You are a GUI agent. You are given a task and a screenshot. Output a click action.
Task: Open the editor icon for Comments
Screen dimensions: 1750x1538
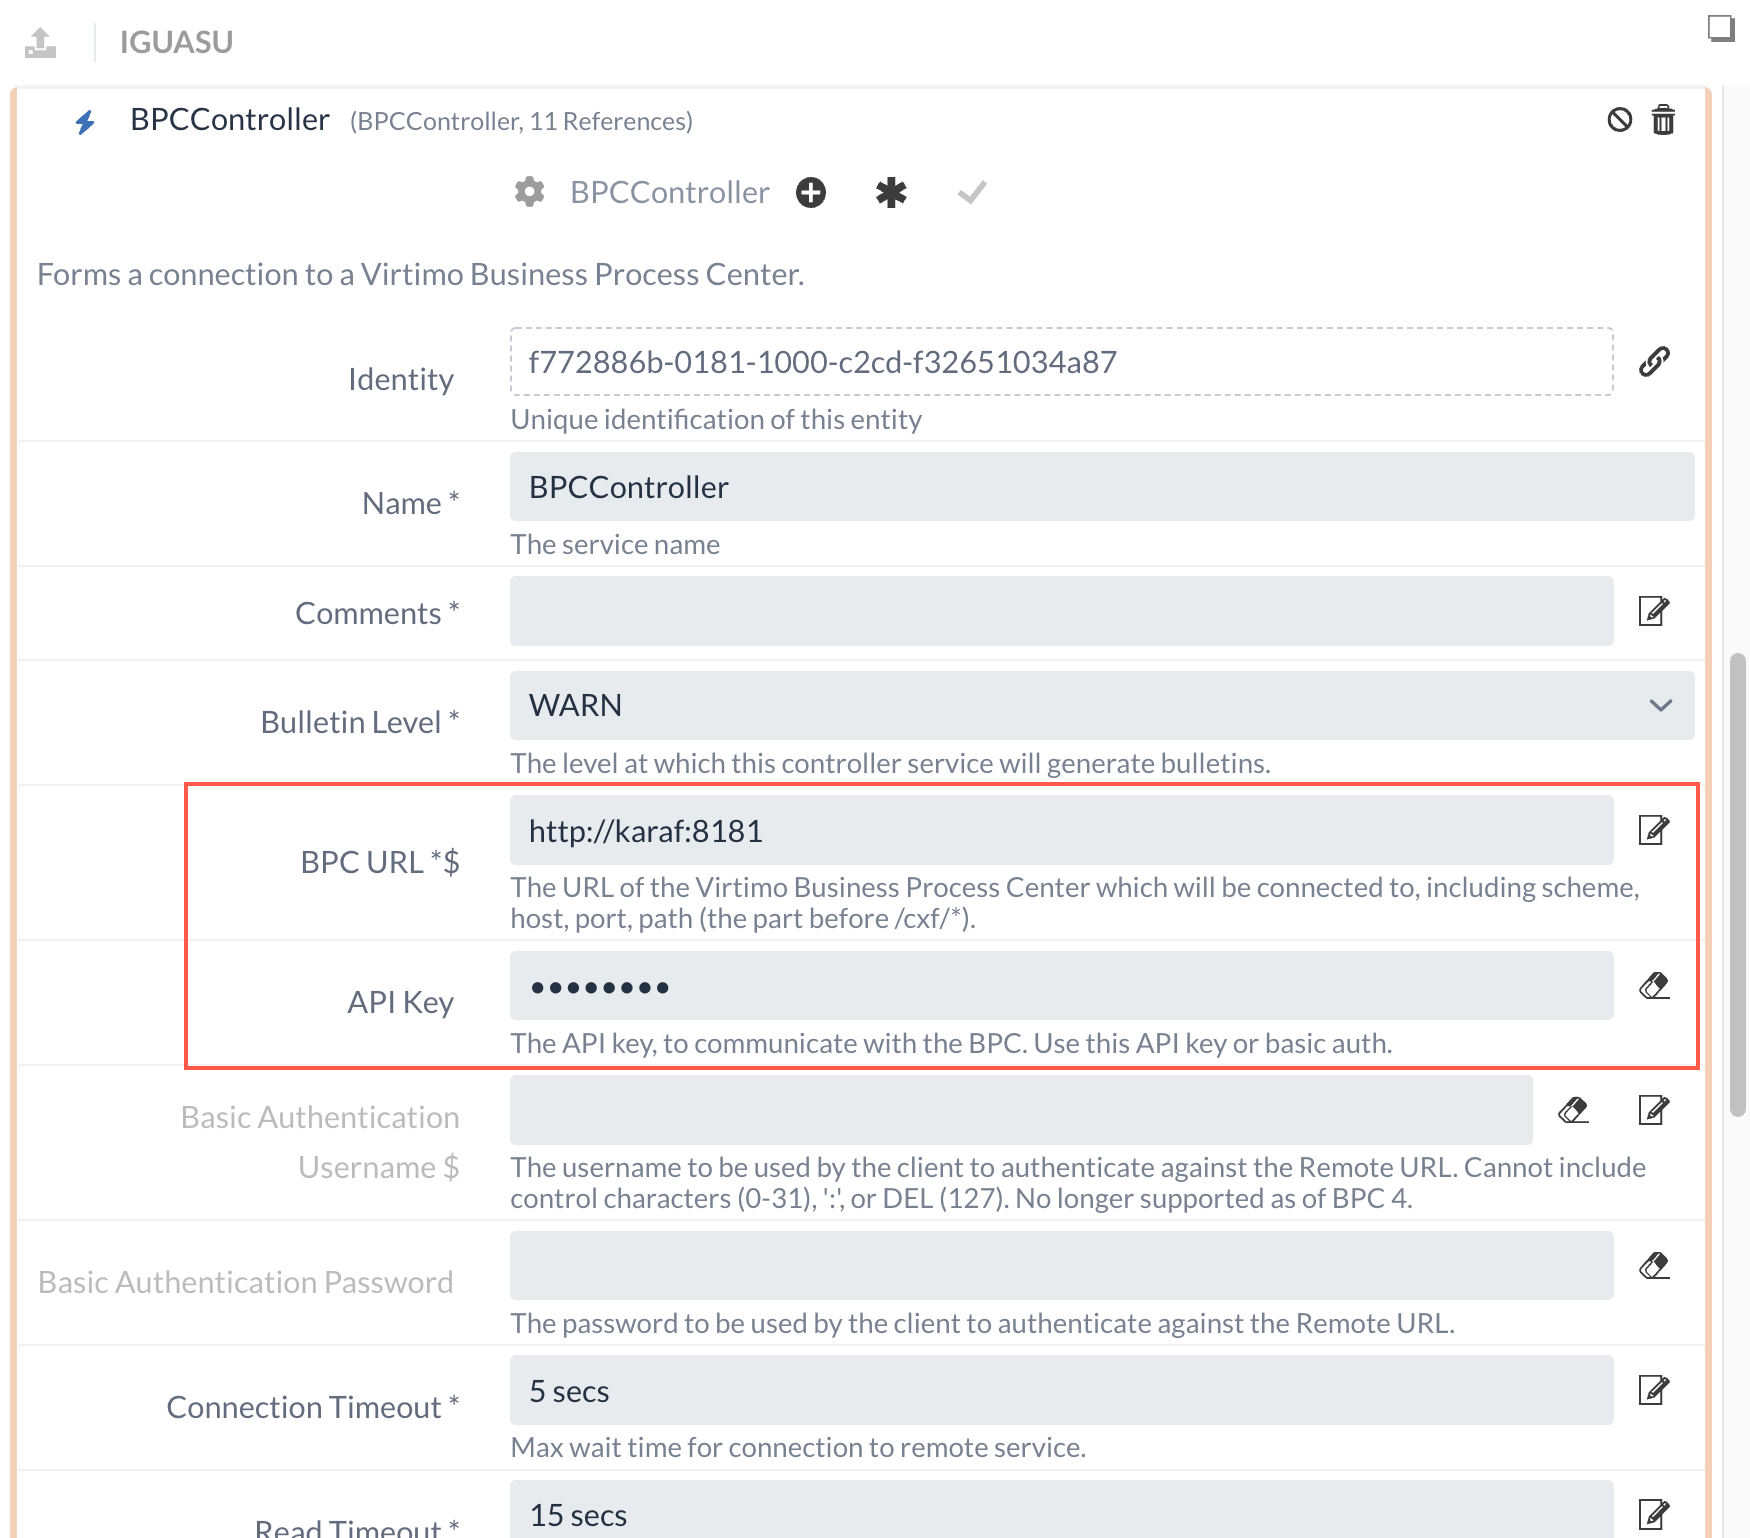click(x=1654, y=610)
